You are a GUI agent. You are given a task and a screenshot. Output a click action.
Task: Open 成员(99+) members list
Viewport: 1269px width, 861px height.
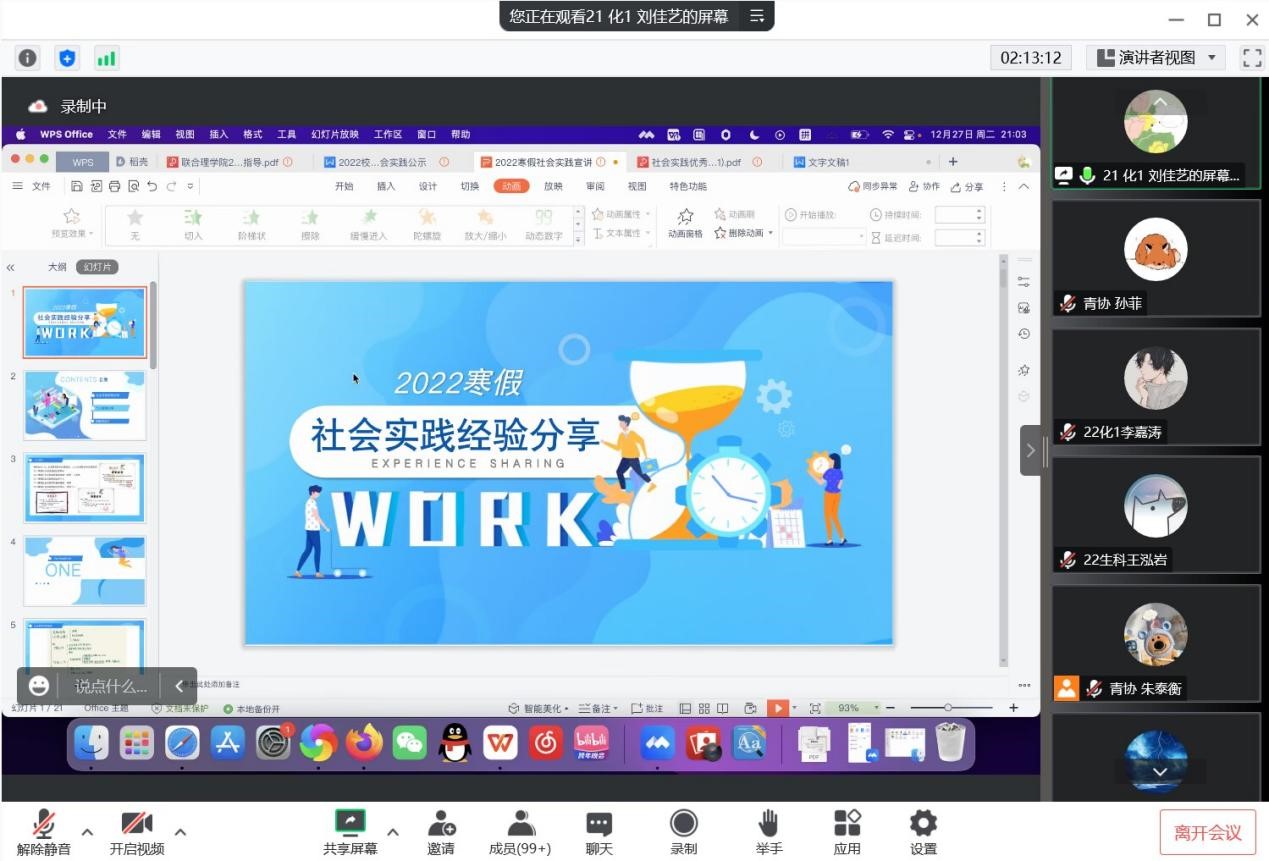click(520, 833)
